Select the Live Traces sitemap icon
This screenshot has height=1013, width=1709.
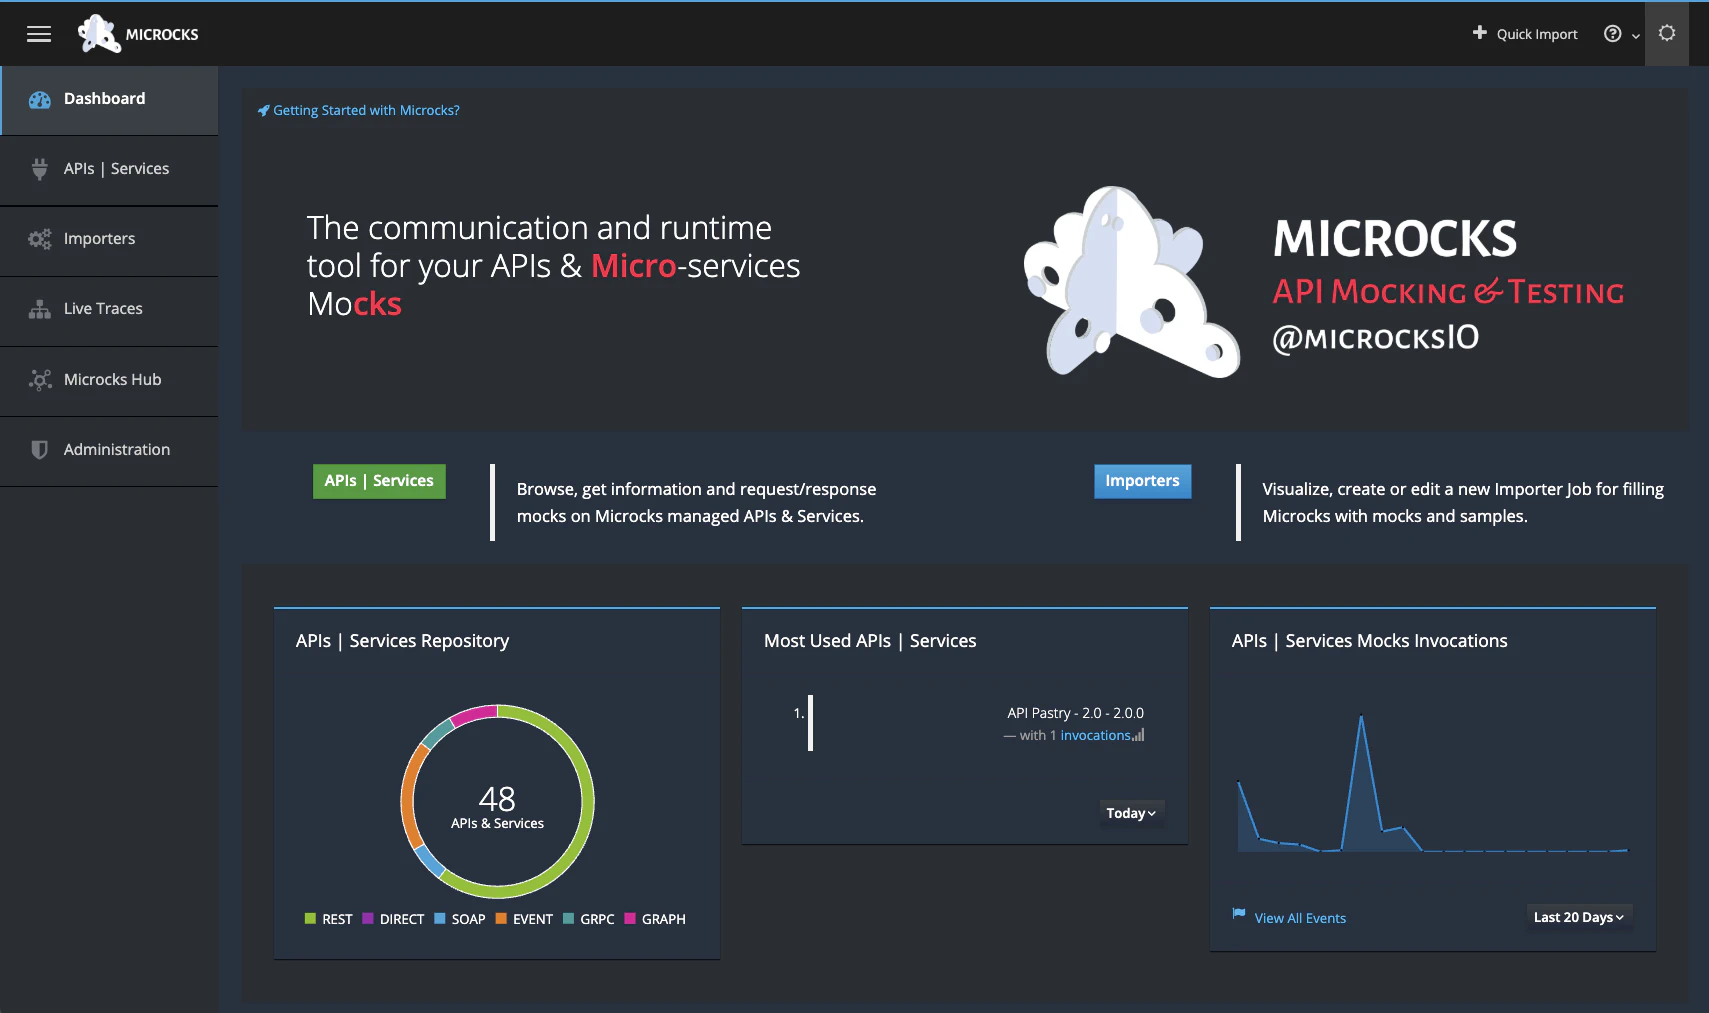[39, 308]
